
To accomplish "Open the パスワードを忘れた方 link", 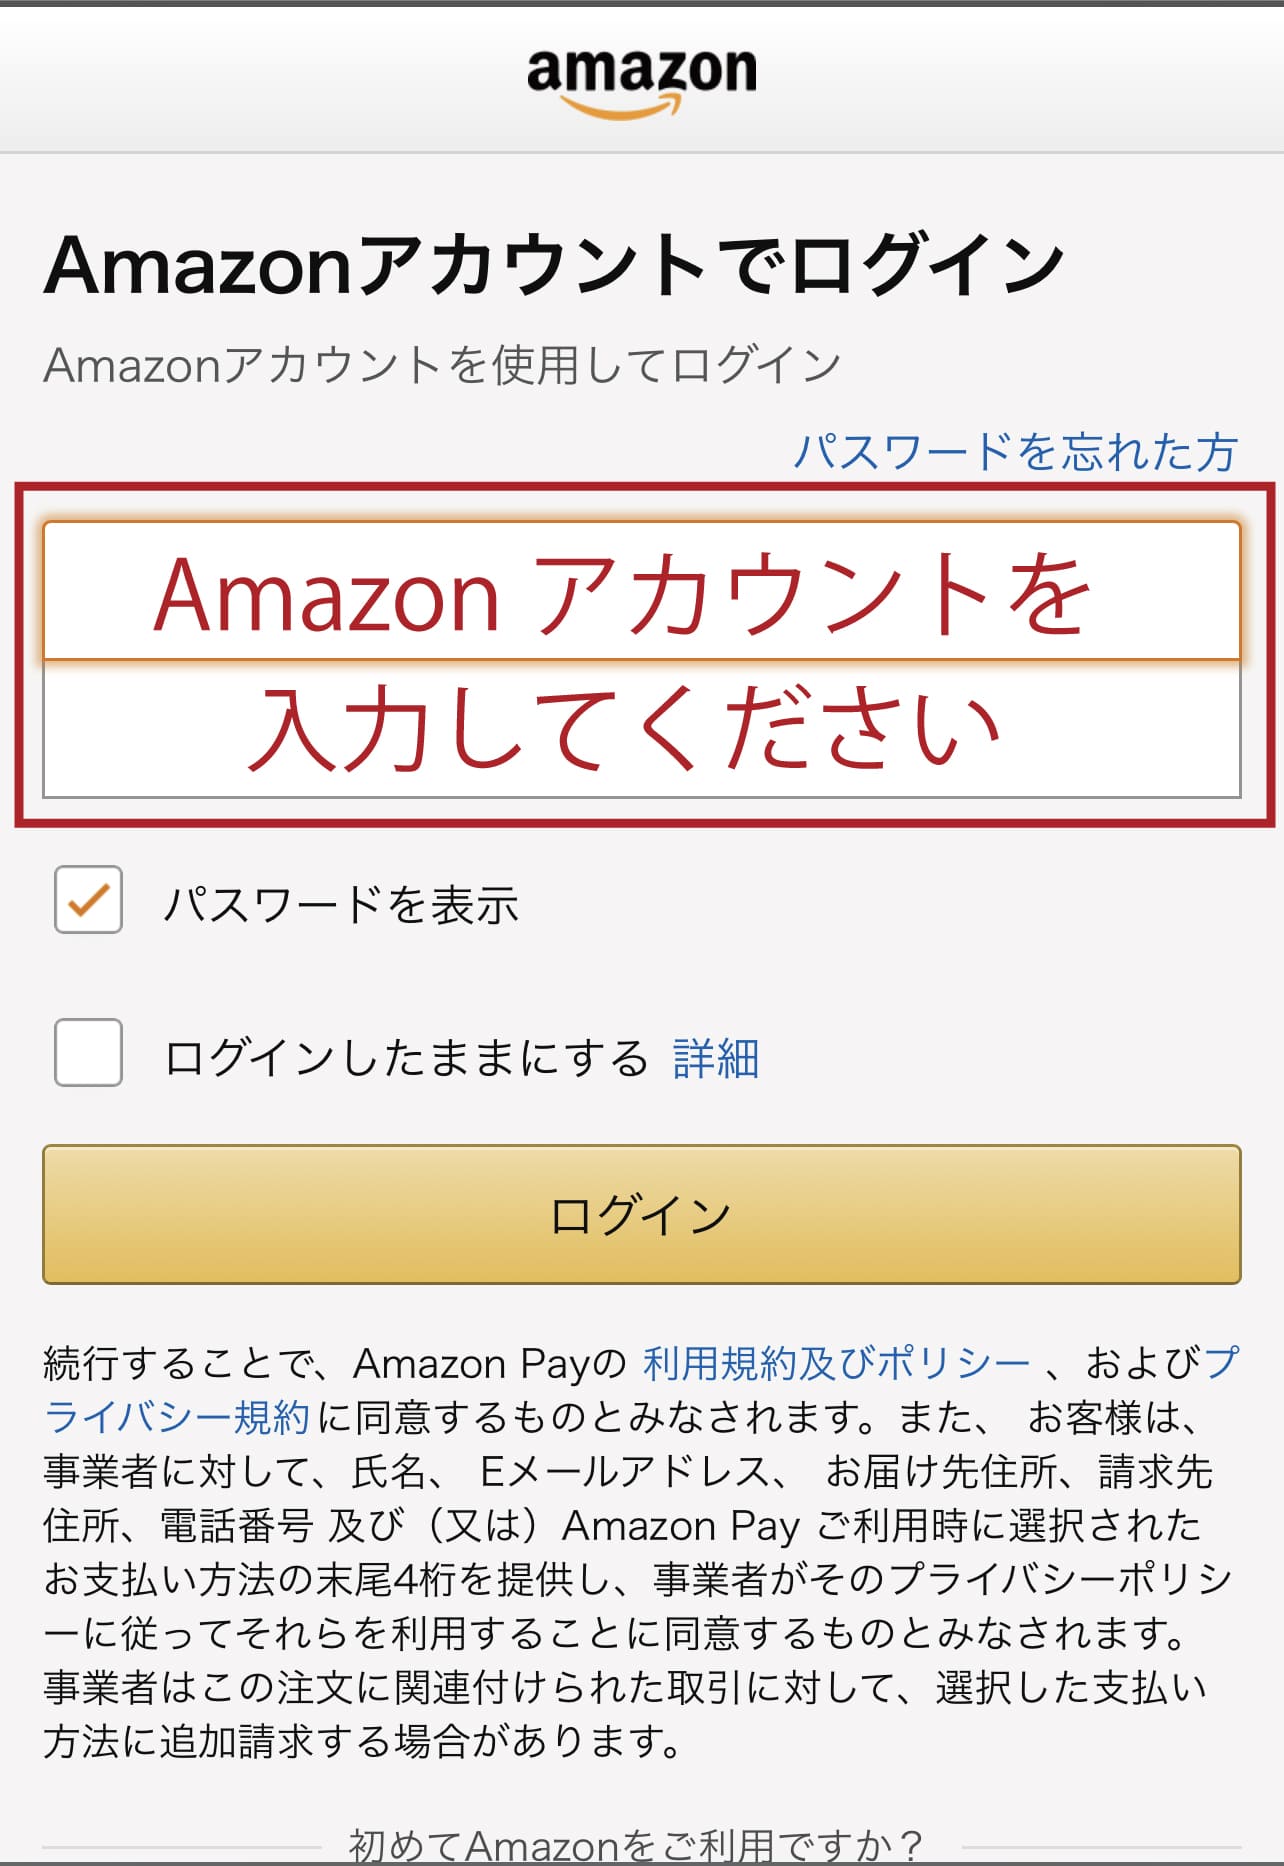I will pos(1015,452).
